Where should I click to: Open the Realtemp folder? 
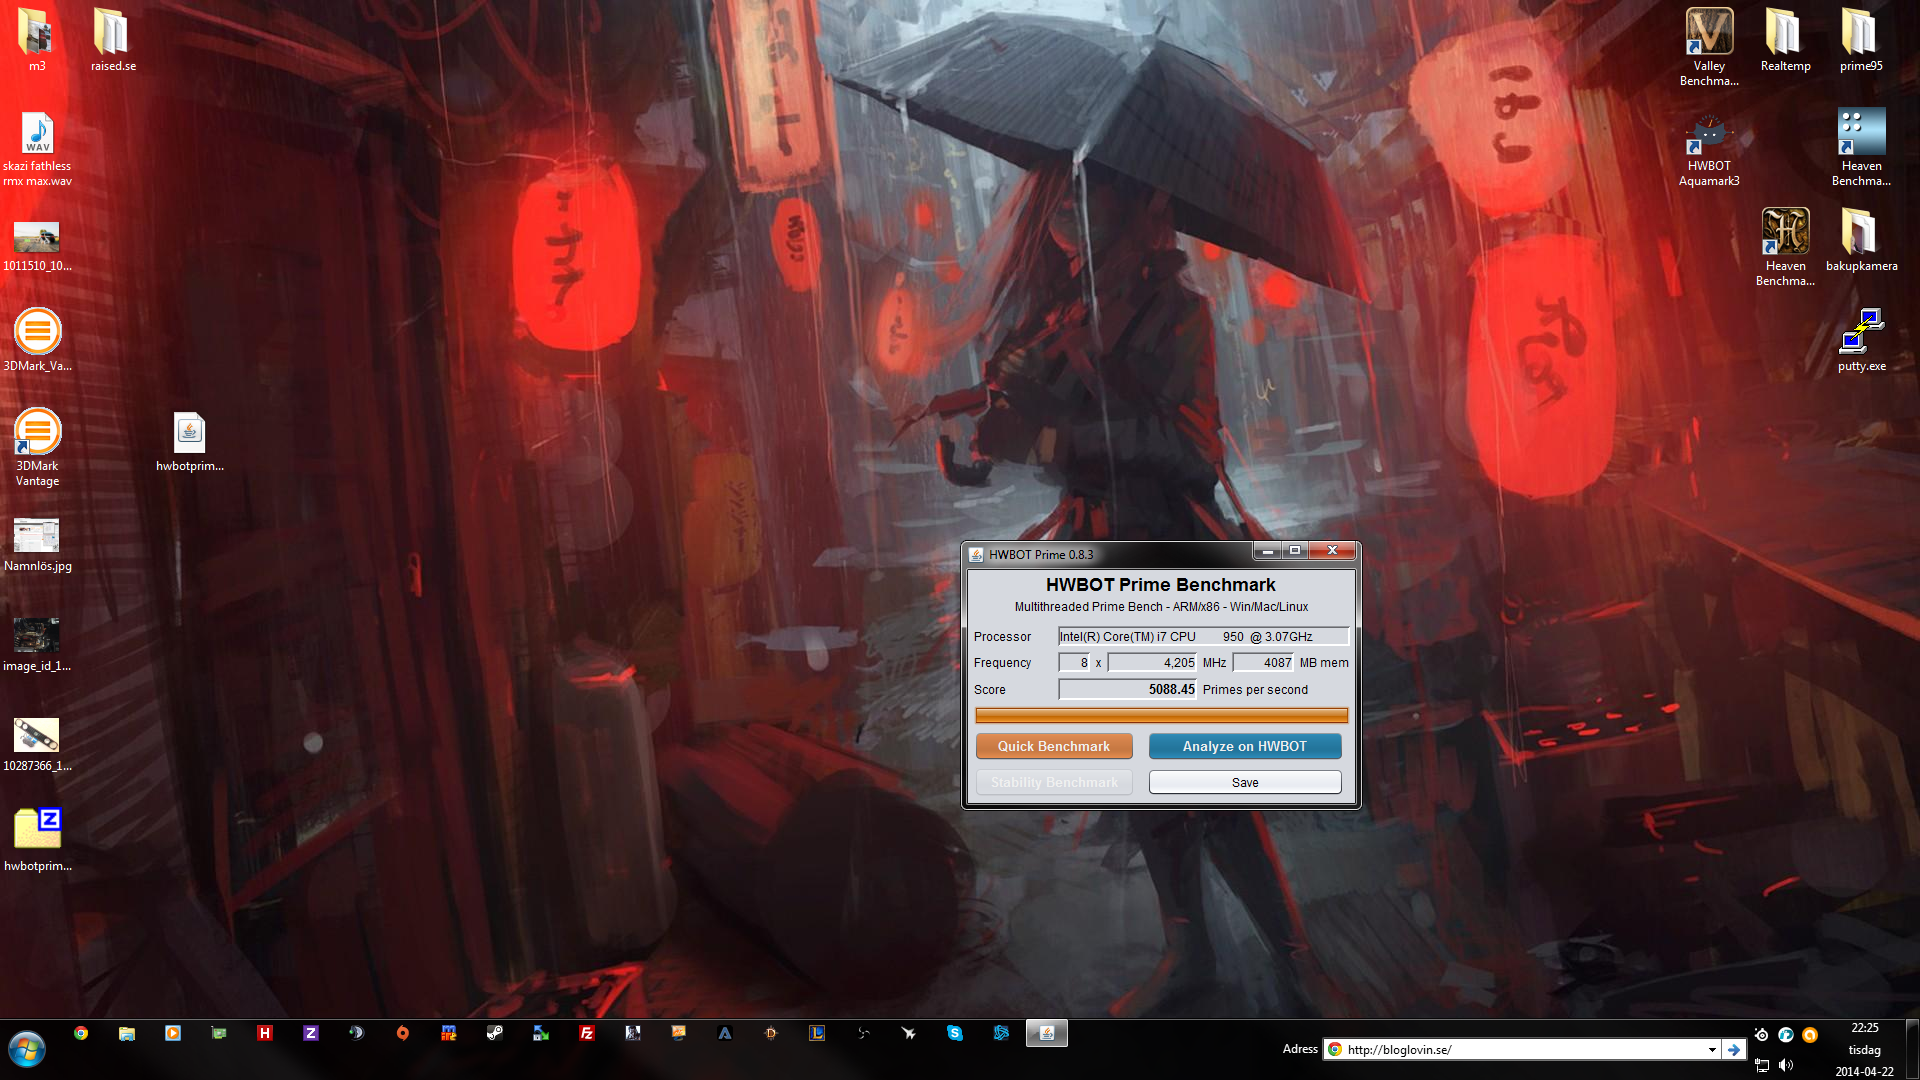coord(1785,40)
